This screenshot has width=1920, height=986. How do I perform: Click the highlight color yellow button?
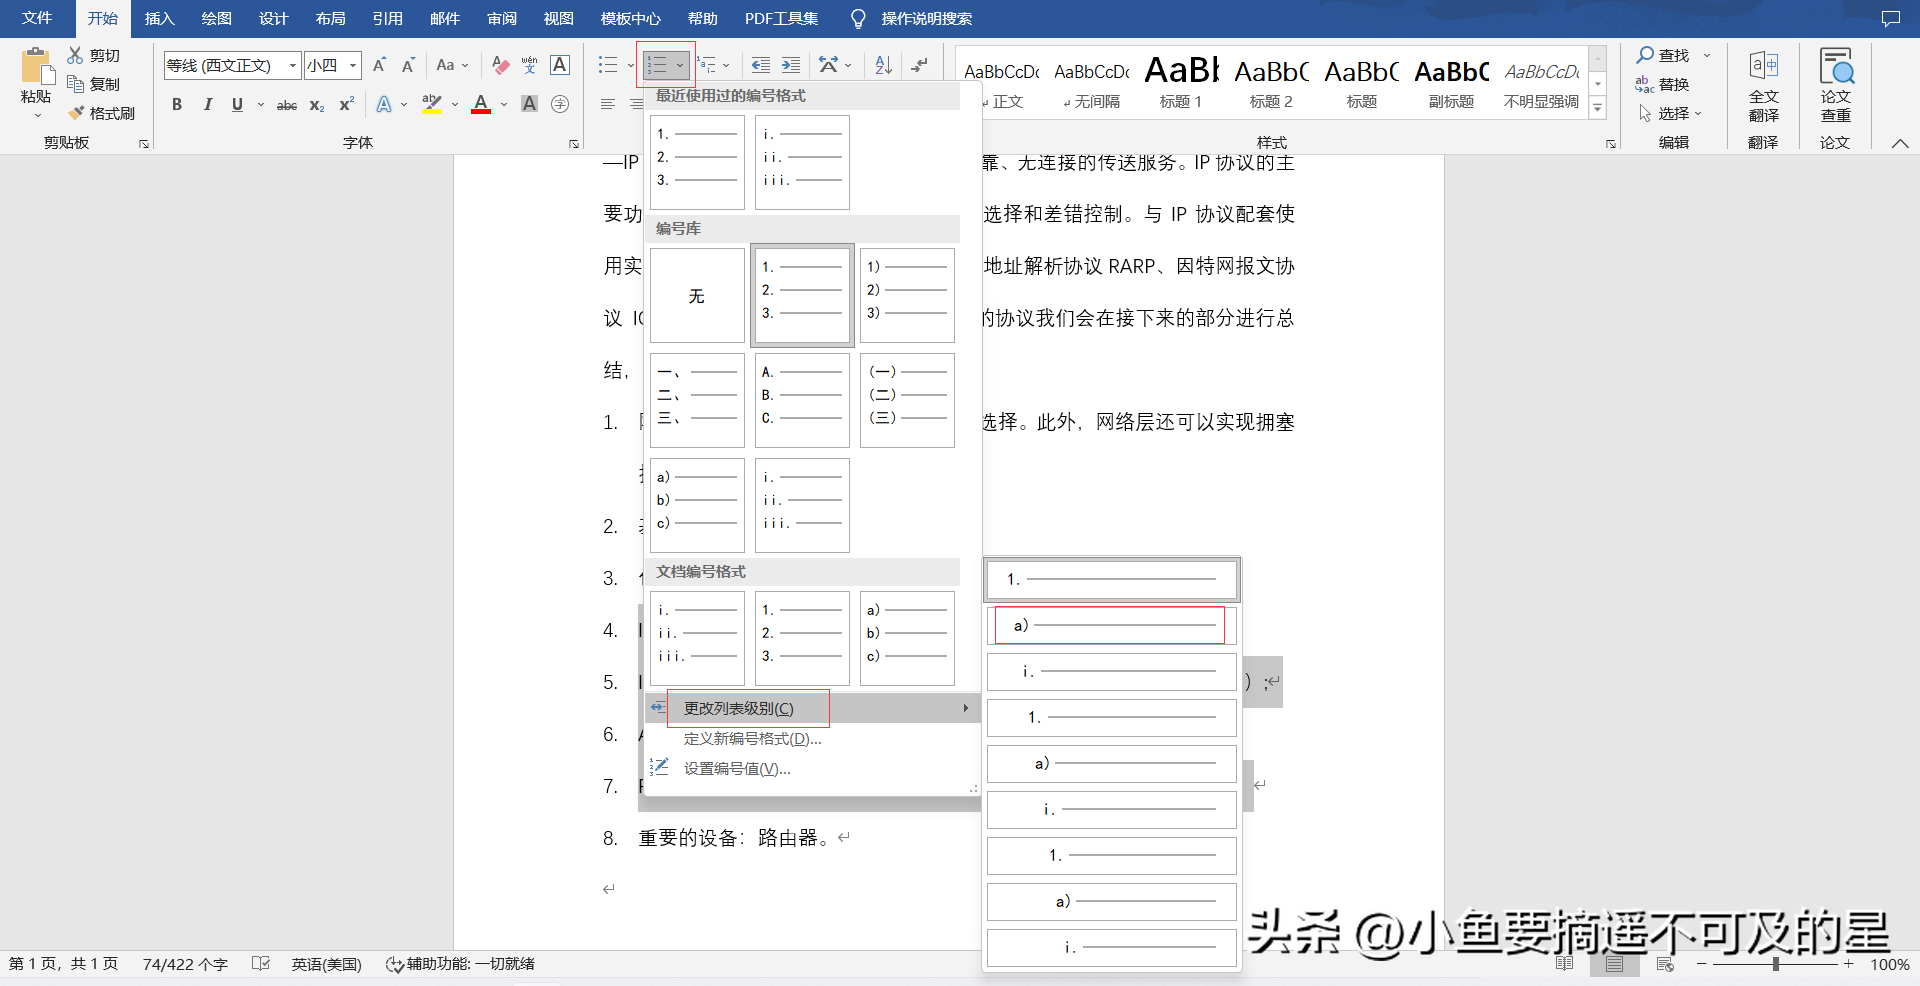pyautogui.click(x=432, y=104)
